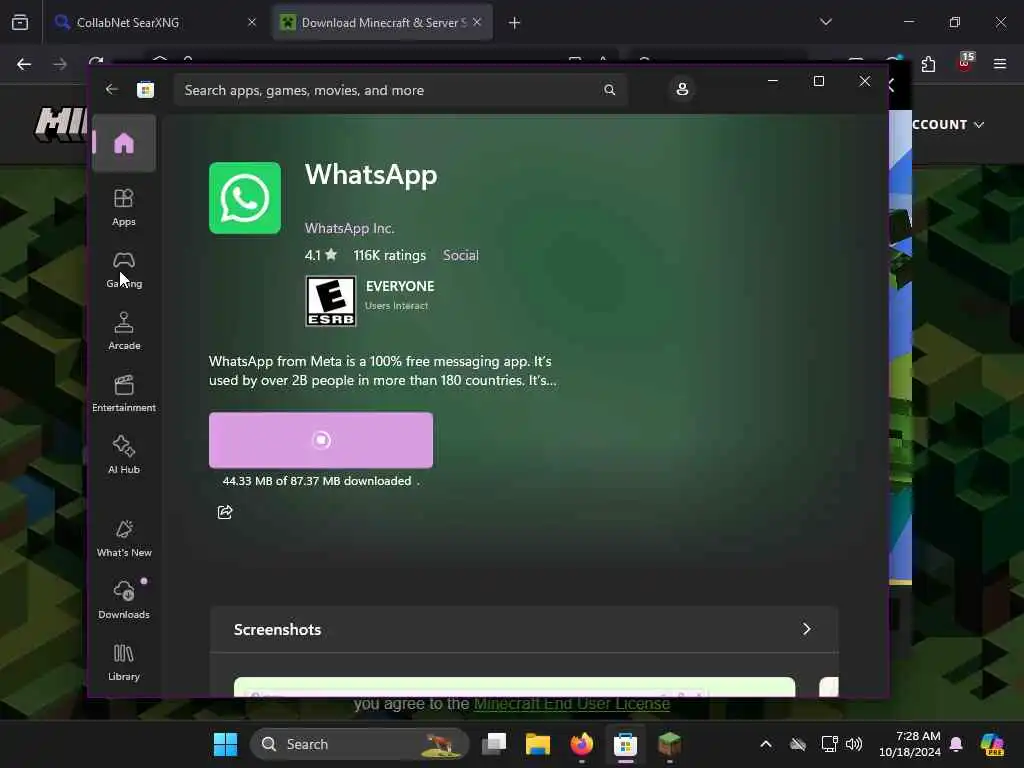Image resolution: width=1024 pixels, height=768 pixels.
Task: Open the AI Hub section in Store
Action: click(x=123, y=455)
